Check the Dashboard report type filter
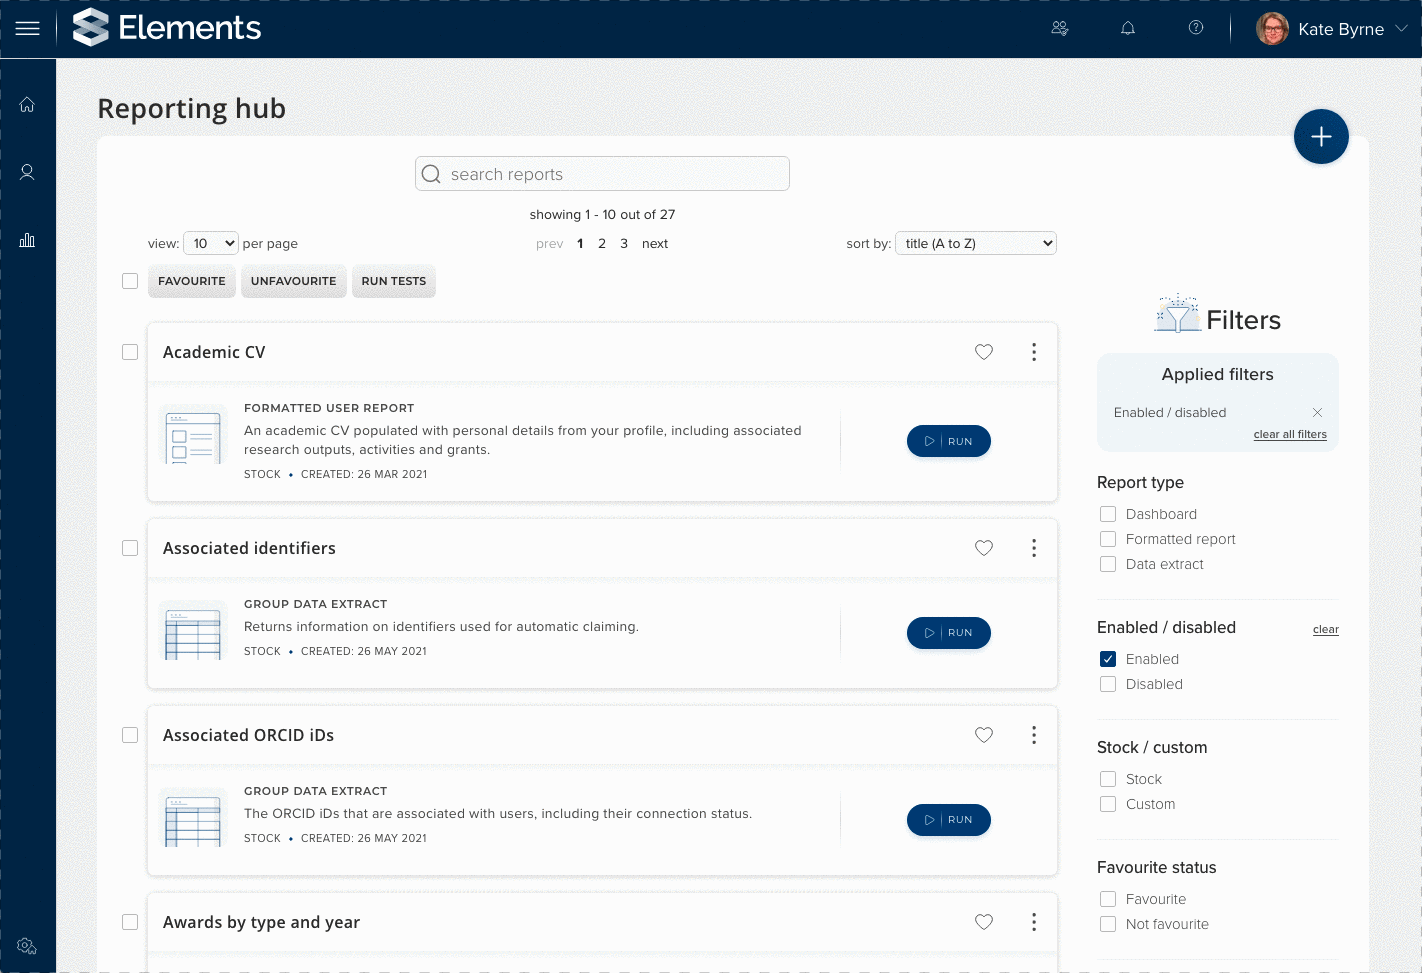 1108,514
